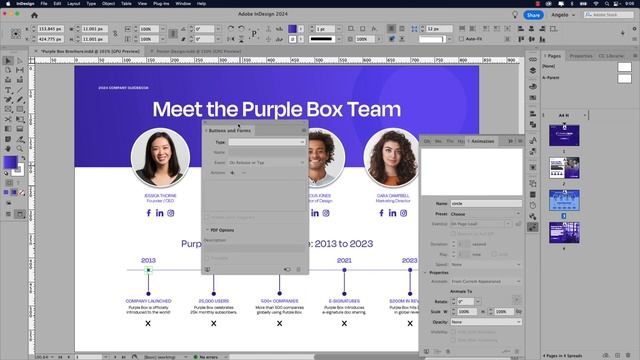Viewport: 640px width, 360px height.
Task: Select the Pen tool
Action: (8, 100)
